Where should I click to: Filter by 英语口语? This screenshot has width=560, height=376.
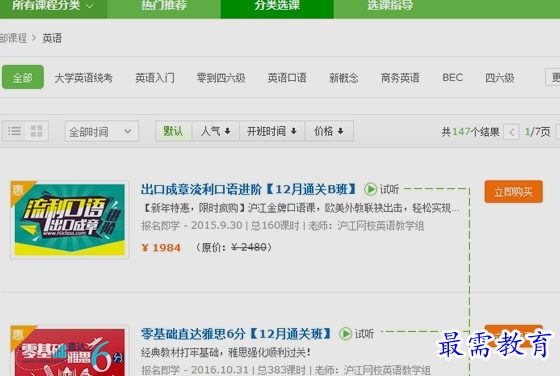pyautogui.click(x=287, y=78)
